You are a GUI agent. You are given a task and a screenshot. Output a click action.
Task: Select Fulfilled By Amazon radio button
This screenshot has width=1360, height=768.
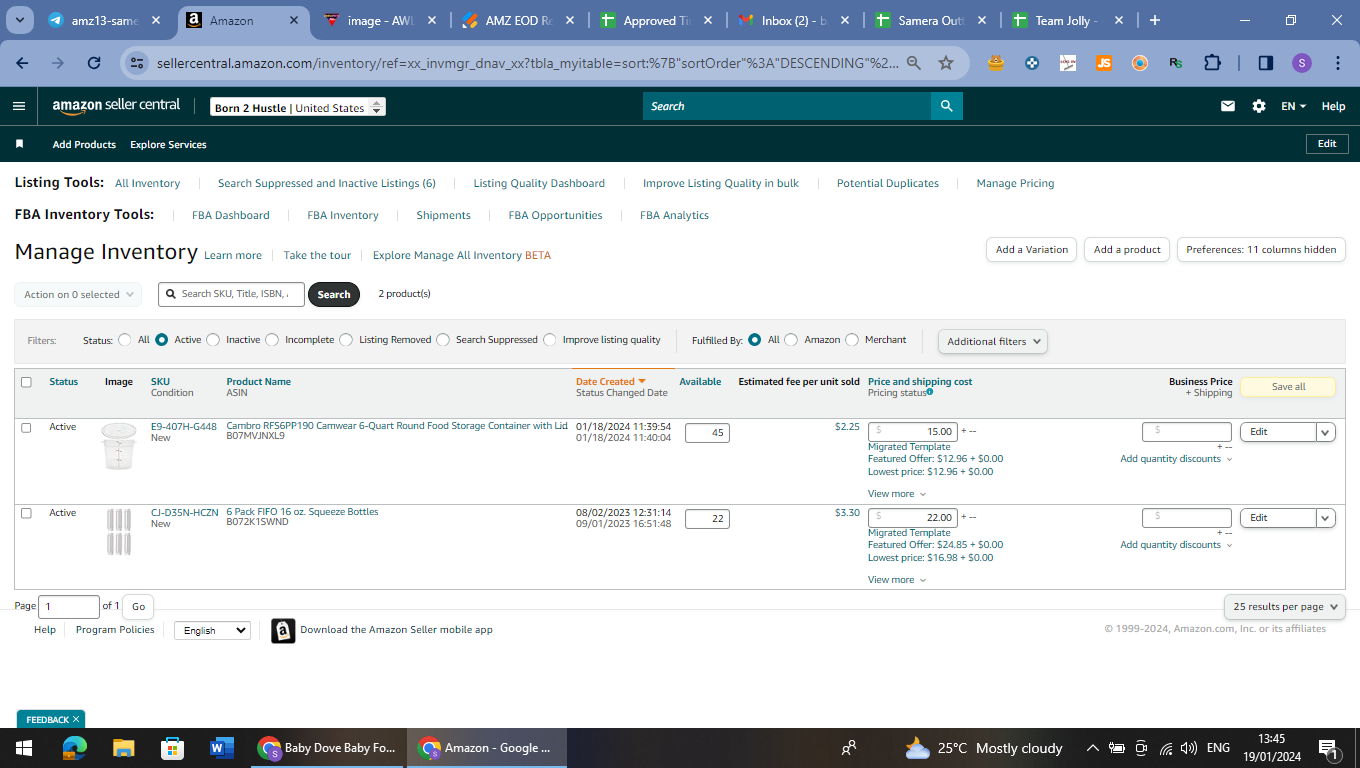[791, 340]
